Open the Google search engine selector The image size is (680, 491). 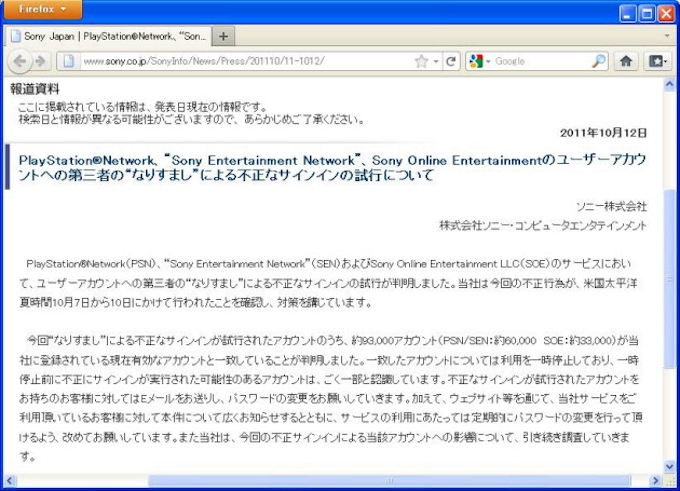(x=479, y=61)
